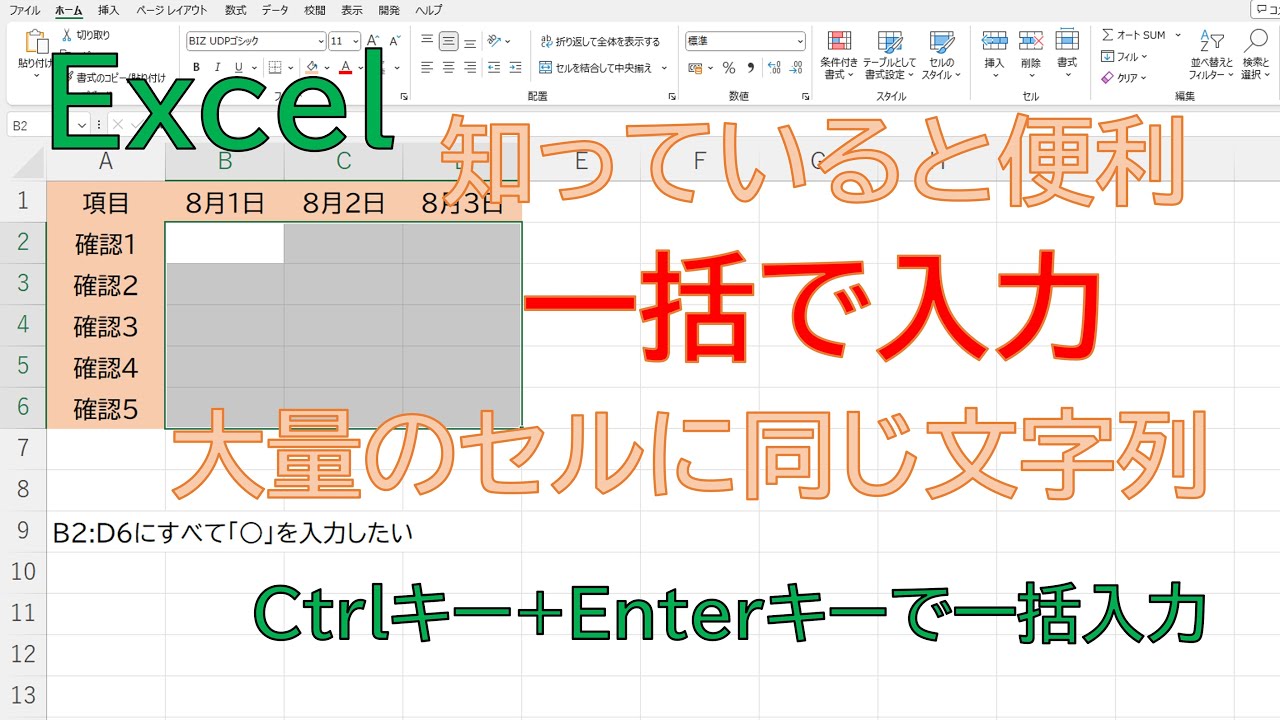The width and height of the screenshot is (1280, 720).
Task: Switch to 数式 (Formulas) tab
Action: click(236, 10)
